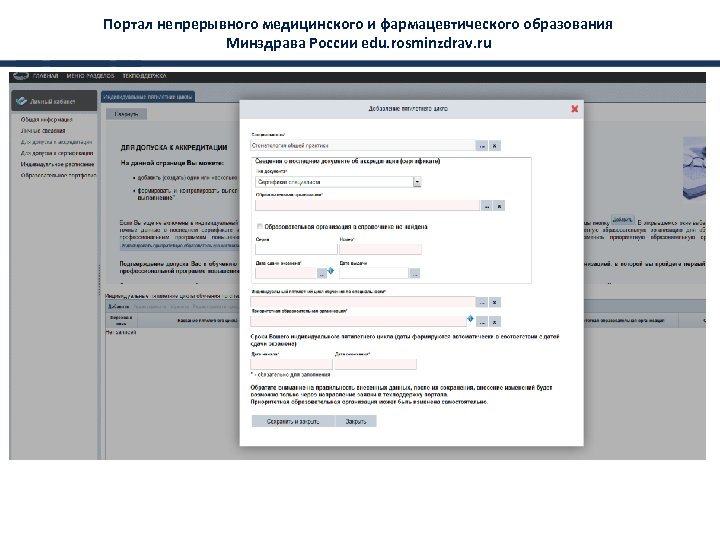The height and width of the screenshot is (540, 720).
Task: Open five-year cycle lookup ellipsis button
Action: [481, 302]
